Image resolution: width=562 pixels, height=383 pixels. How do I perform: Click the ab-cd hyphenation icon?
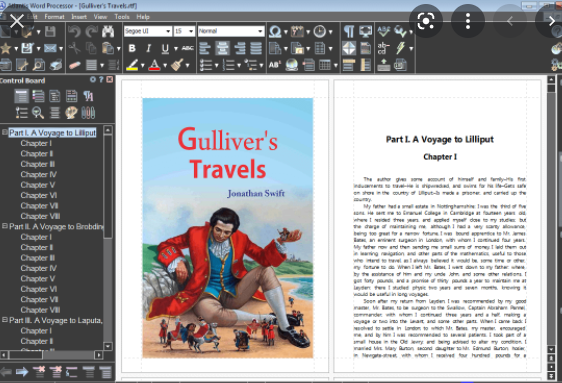click(383, 48)
